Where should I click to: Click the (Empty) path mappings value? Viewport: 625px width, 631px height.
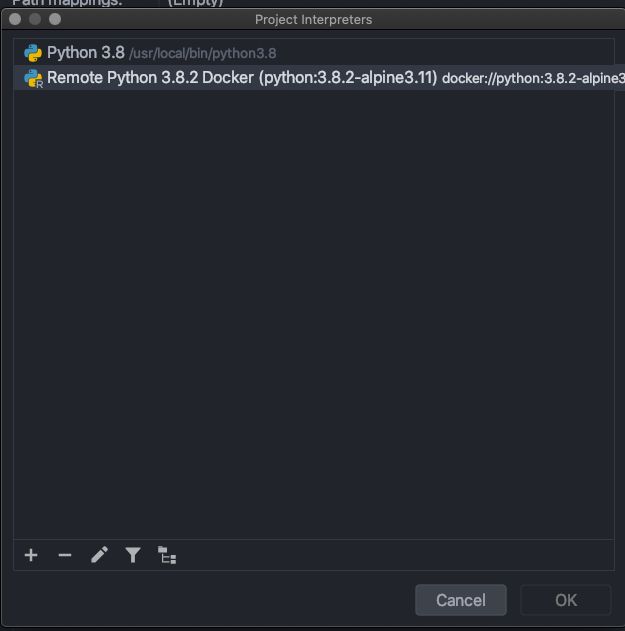click(195, 3)
